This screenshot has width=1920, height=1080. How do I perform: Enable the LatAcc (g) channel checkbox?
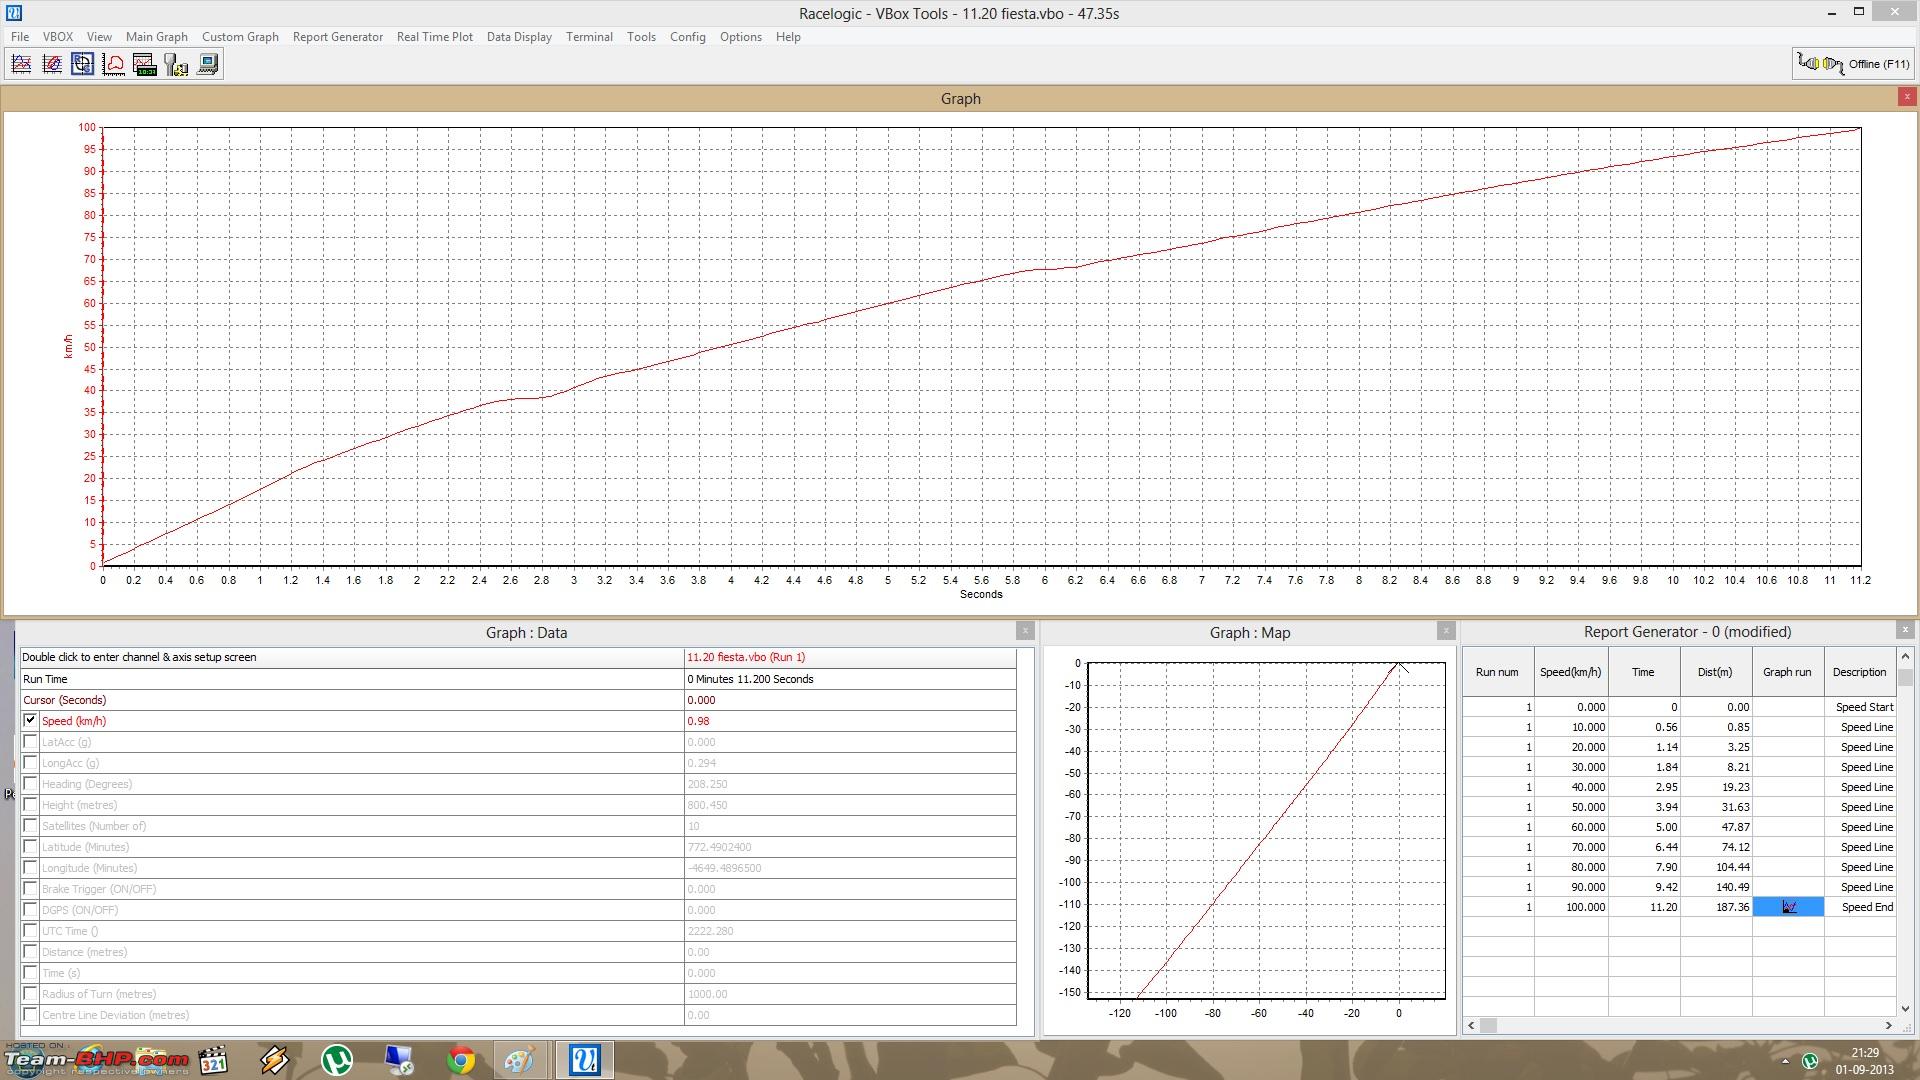[30, 741]
